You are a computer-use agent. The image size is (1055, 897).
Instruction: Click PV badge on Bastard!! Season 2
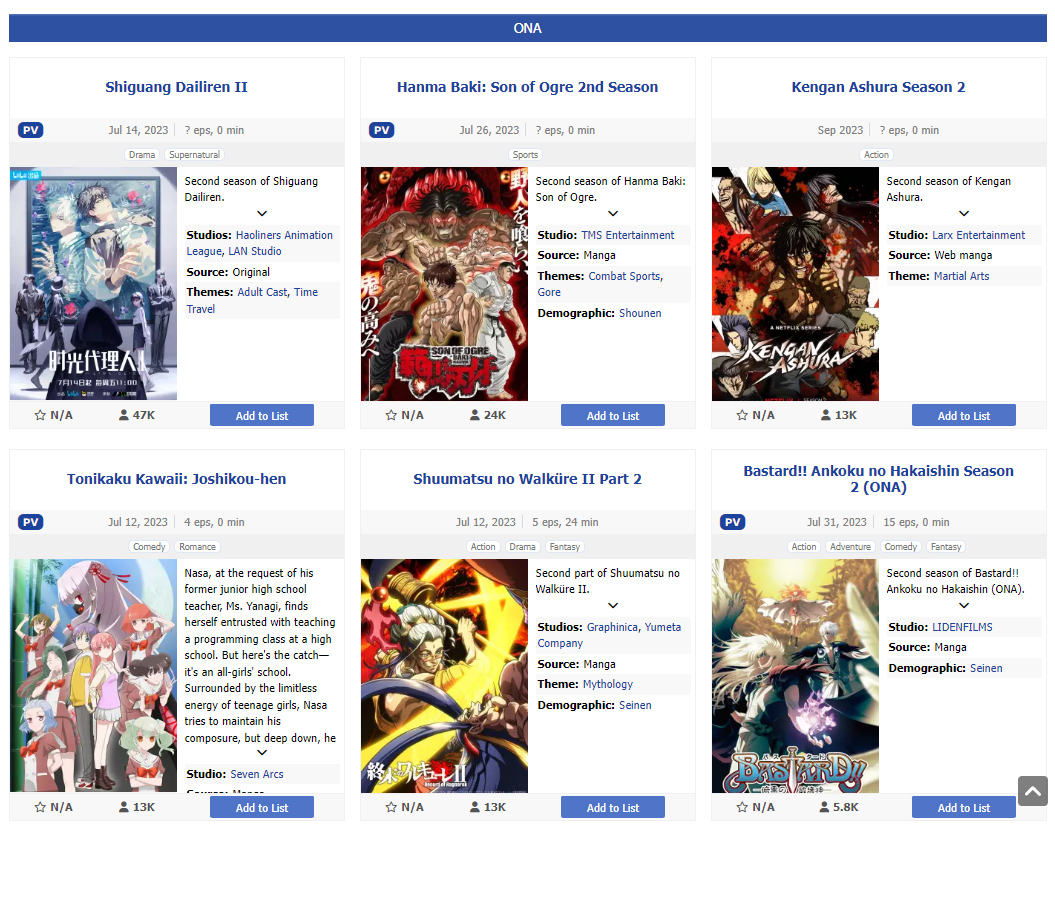click(x=733, y=522)
